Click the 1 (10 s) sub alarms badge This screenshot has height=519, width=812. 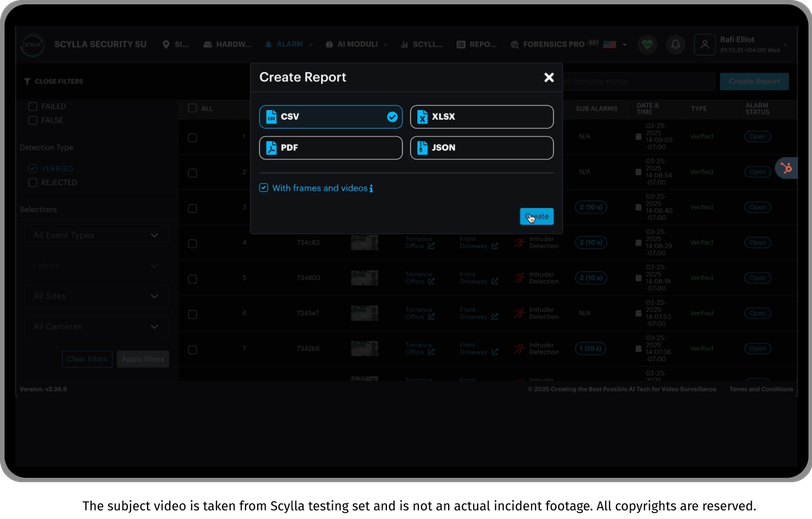tap(591, 349)
